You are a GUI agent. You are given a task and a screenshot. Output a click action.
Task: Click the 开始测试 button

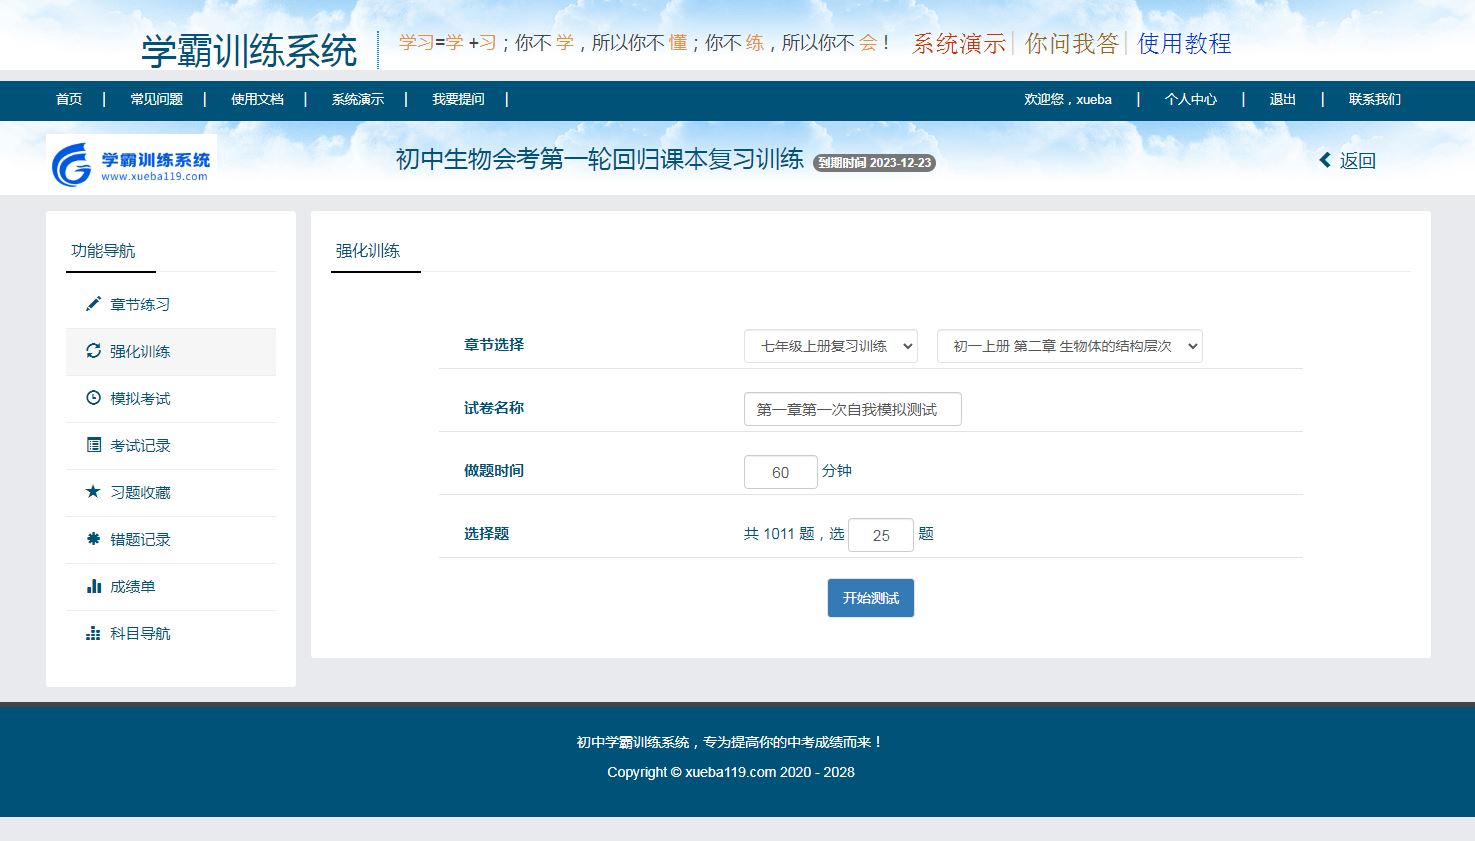point(870,597)
